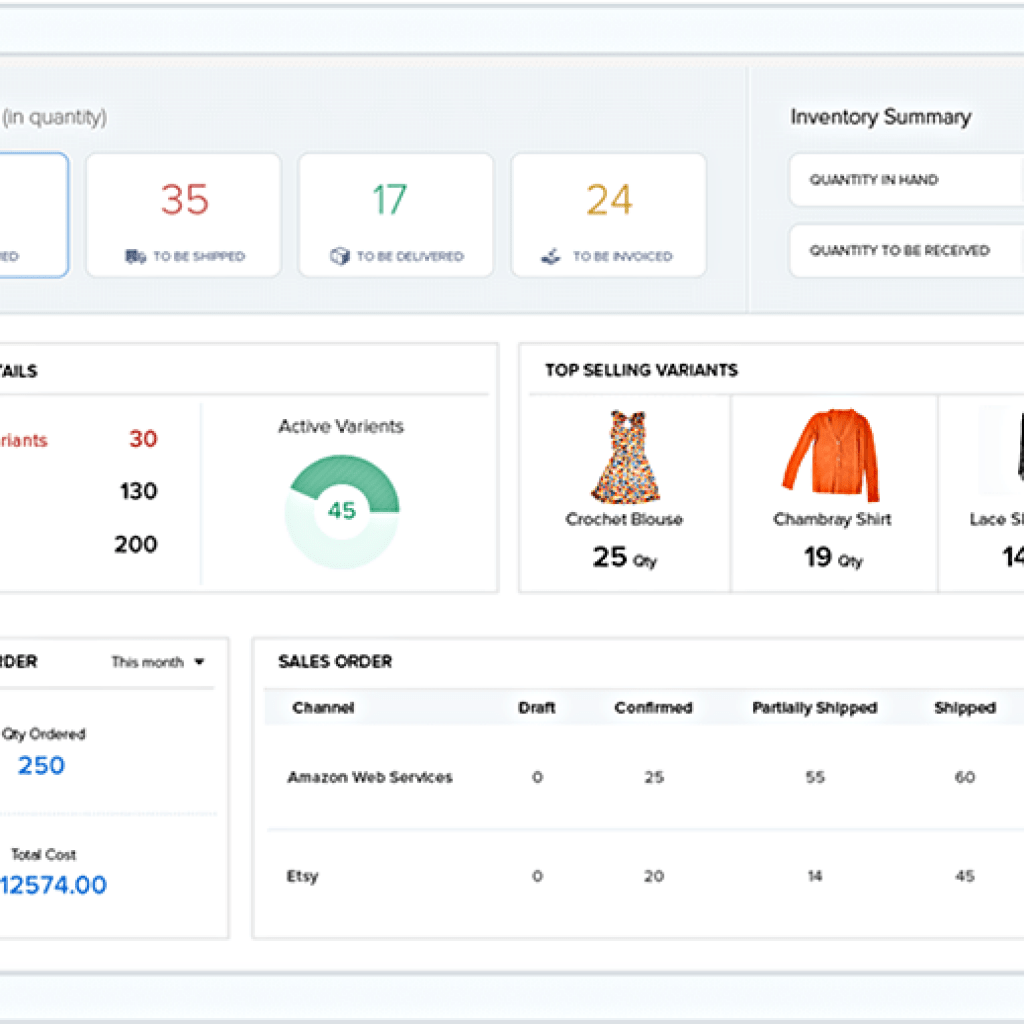Click the Etsy channel row
This screenshot has width=1024, height=1024.
[x=302, y=876]
